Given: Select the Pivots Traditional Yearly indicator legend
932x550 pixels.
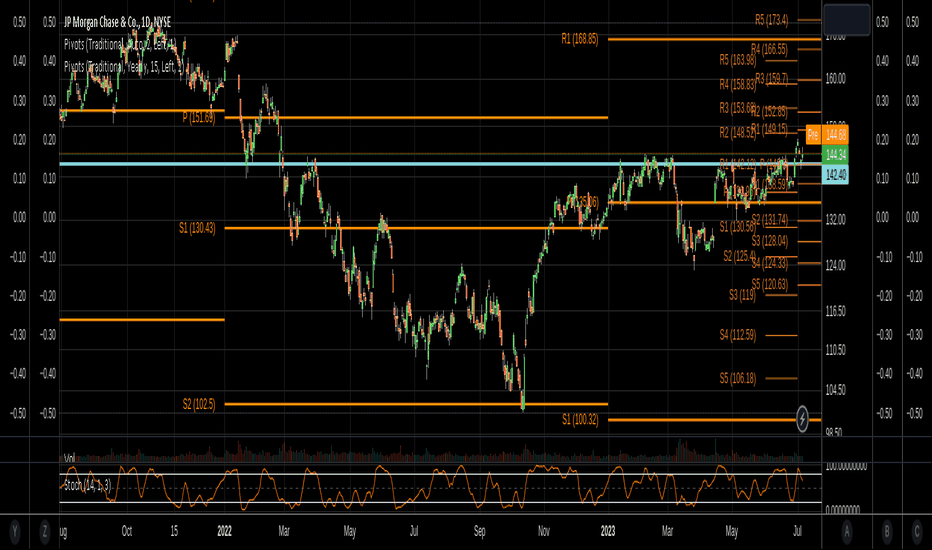Looking at the screenshot, I should (x=124, y=67).
